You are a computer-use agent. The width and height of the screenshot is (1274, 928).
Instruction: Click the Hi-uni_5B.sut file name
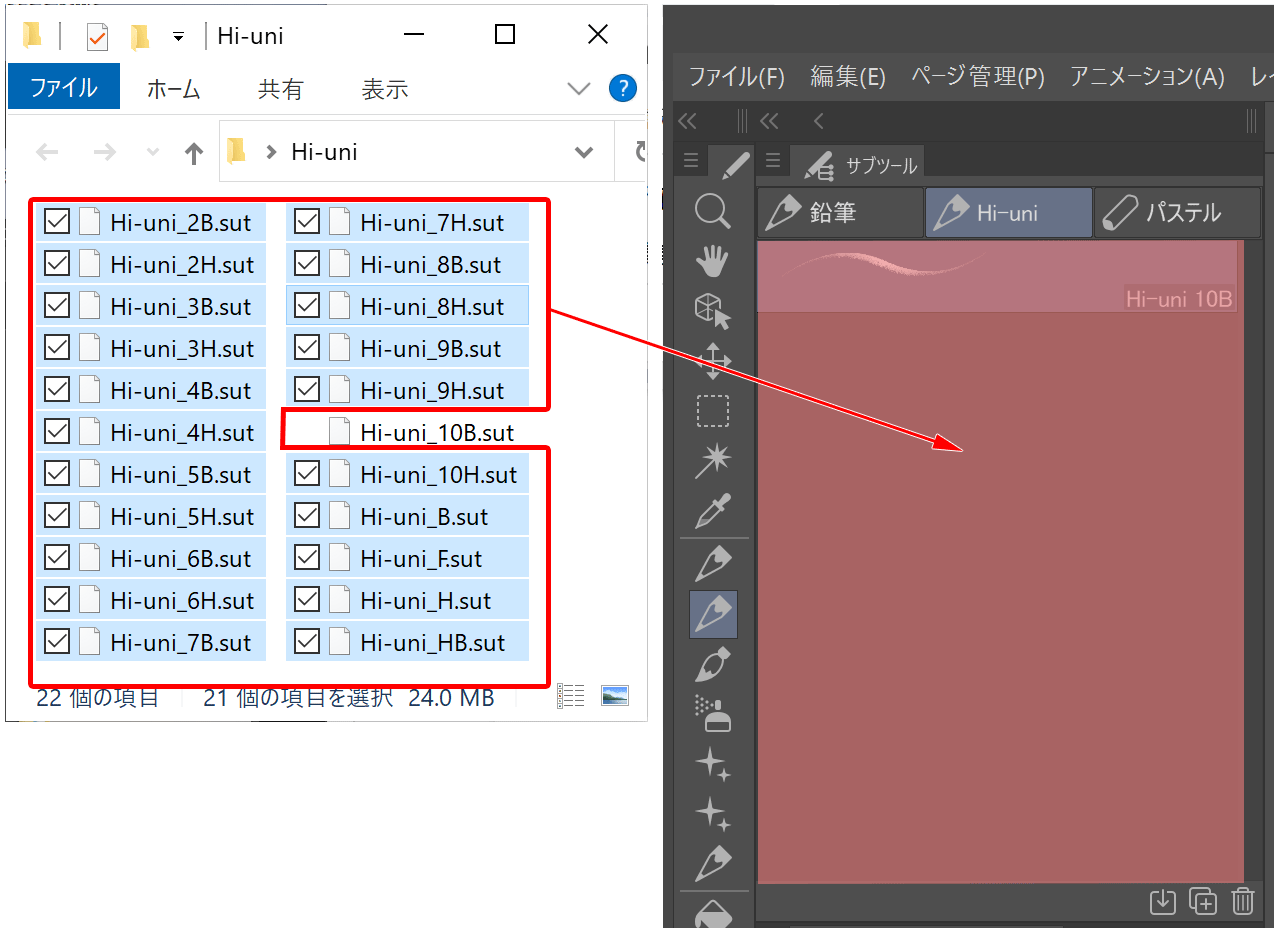coord(181,474)
